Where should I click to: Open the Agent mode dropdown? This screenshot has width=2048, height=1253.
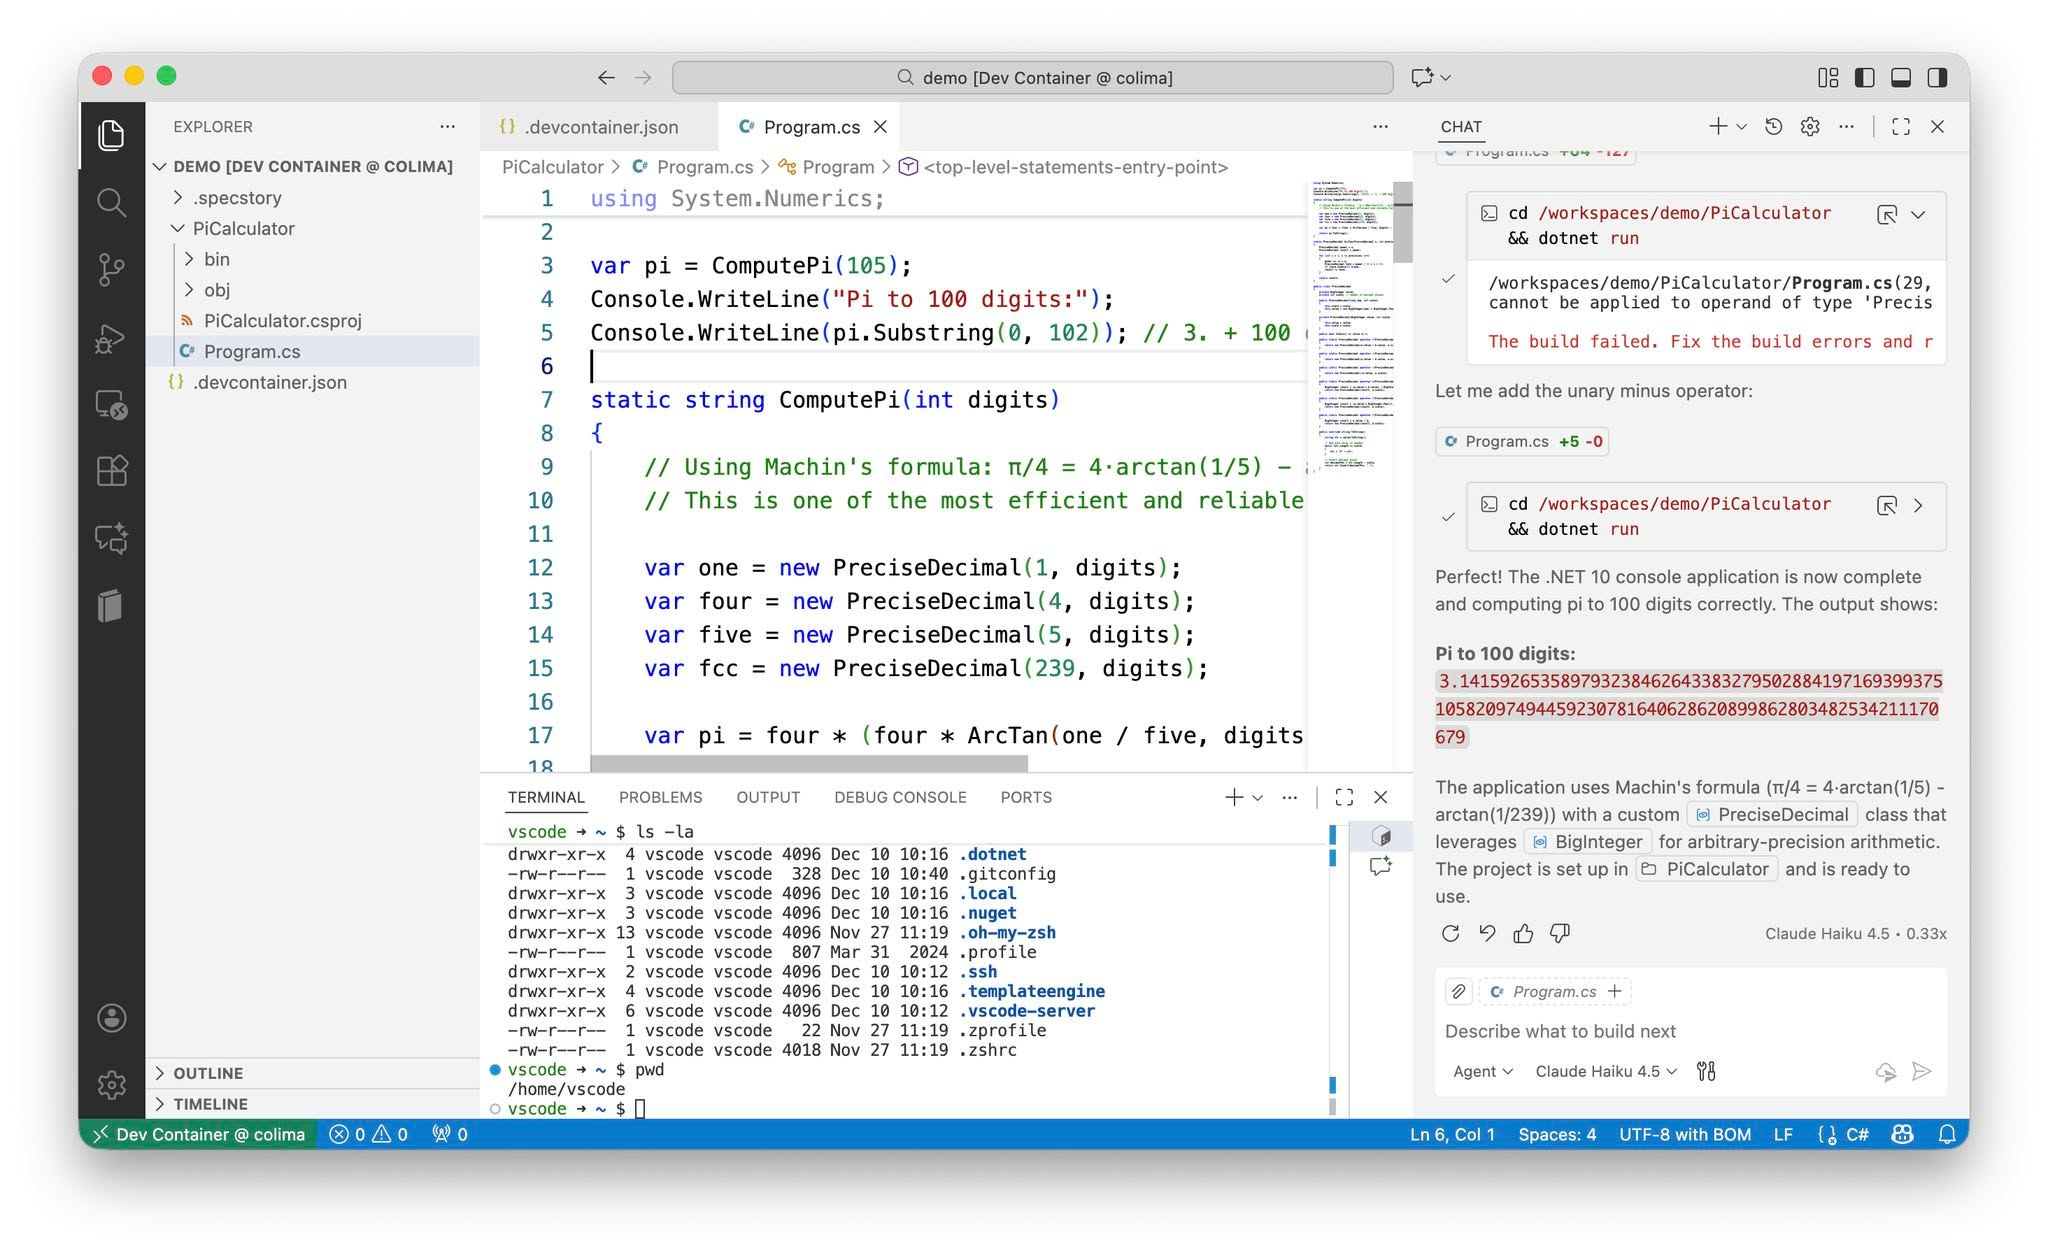point(1482,1071)
